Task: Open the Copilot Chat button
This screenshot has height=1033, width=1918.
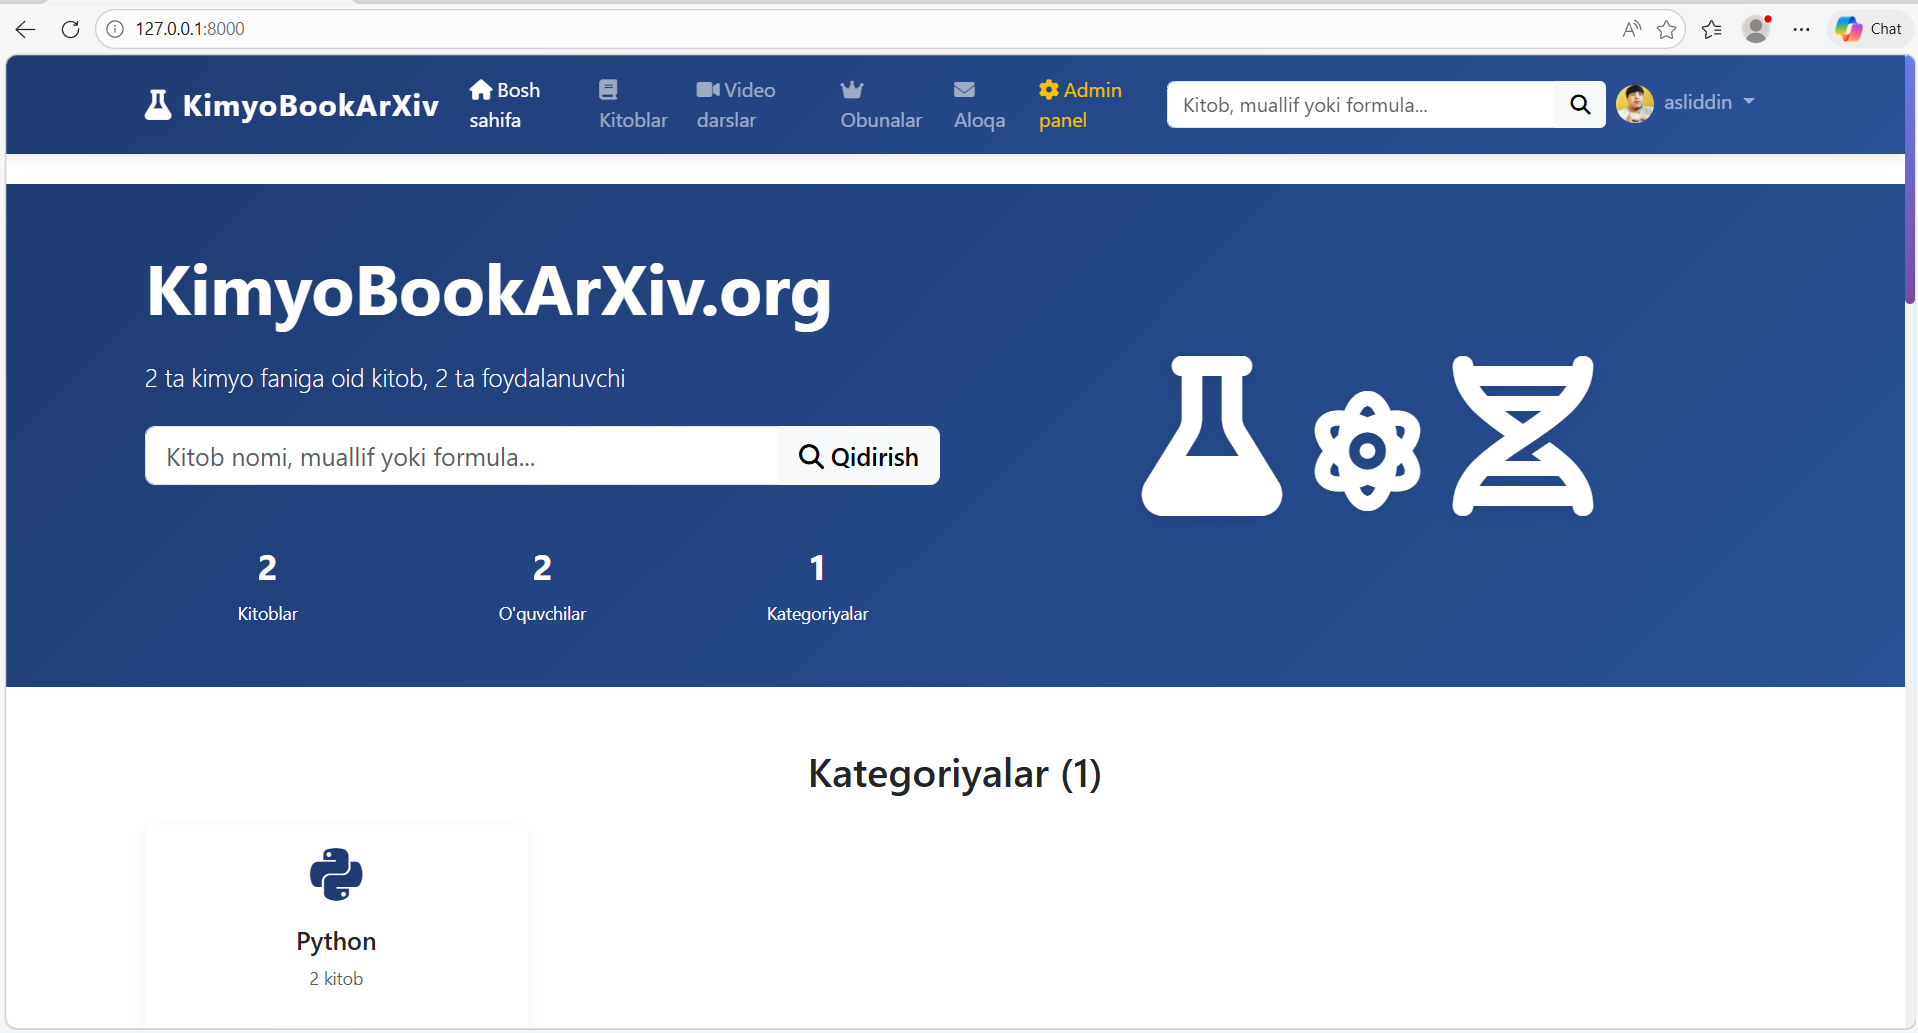Action: [1868, 29]
